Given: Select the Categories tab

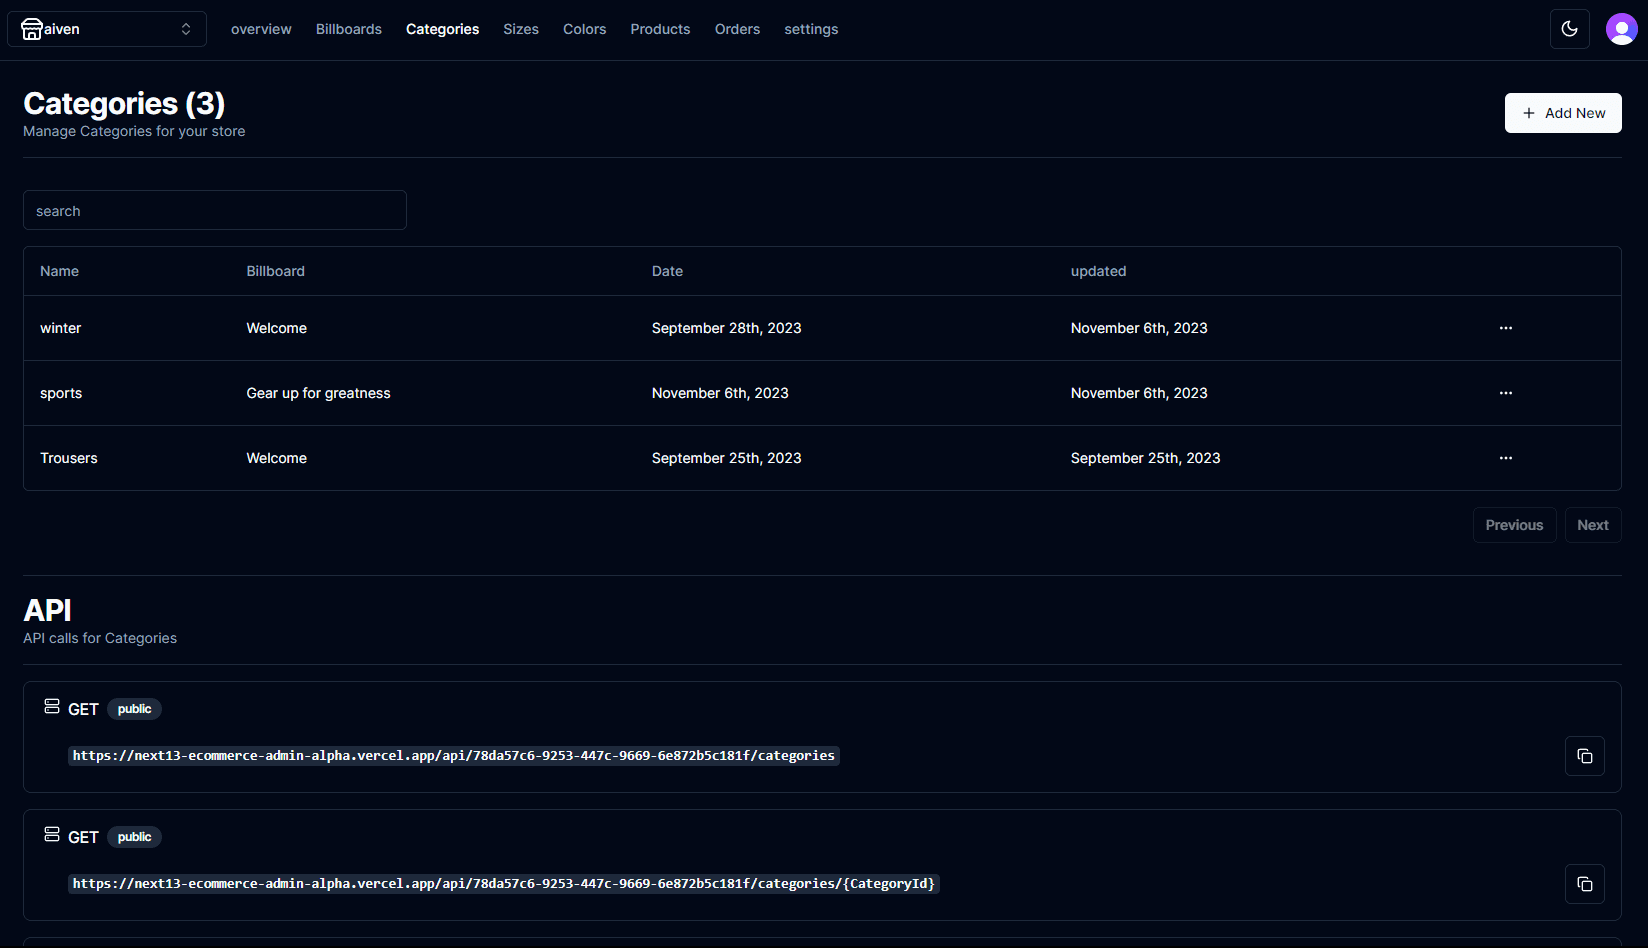Looking at the screenshot, I should tap(442, 29).
